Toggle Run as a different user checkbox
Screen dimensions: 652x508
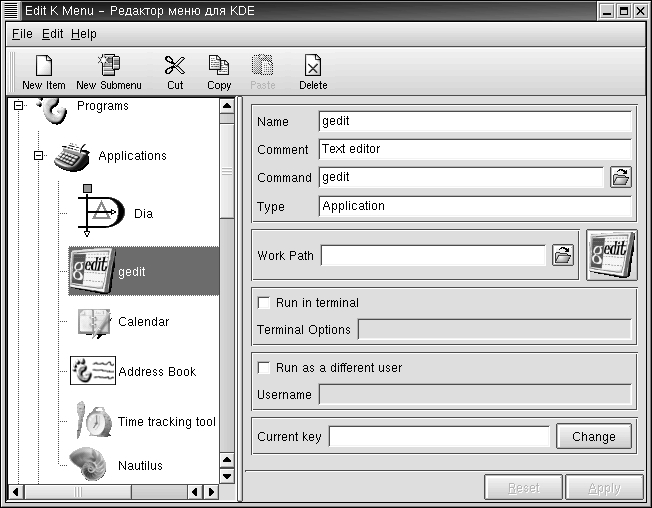point(265,368)
